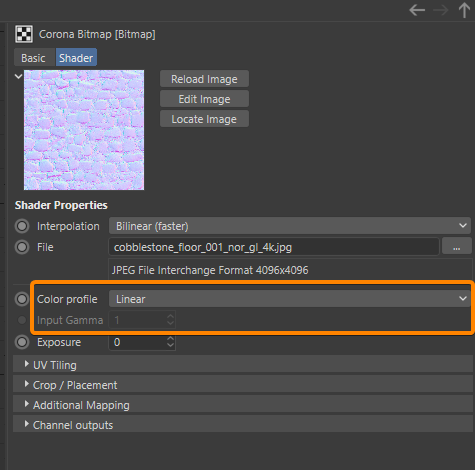Switch to the Shader tab
The image size is (475, 470).
[x=76, y=58]
